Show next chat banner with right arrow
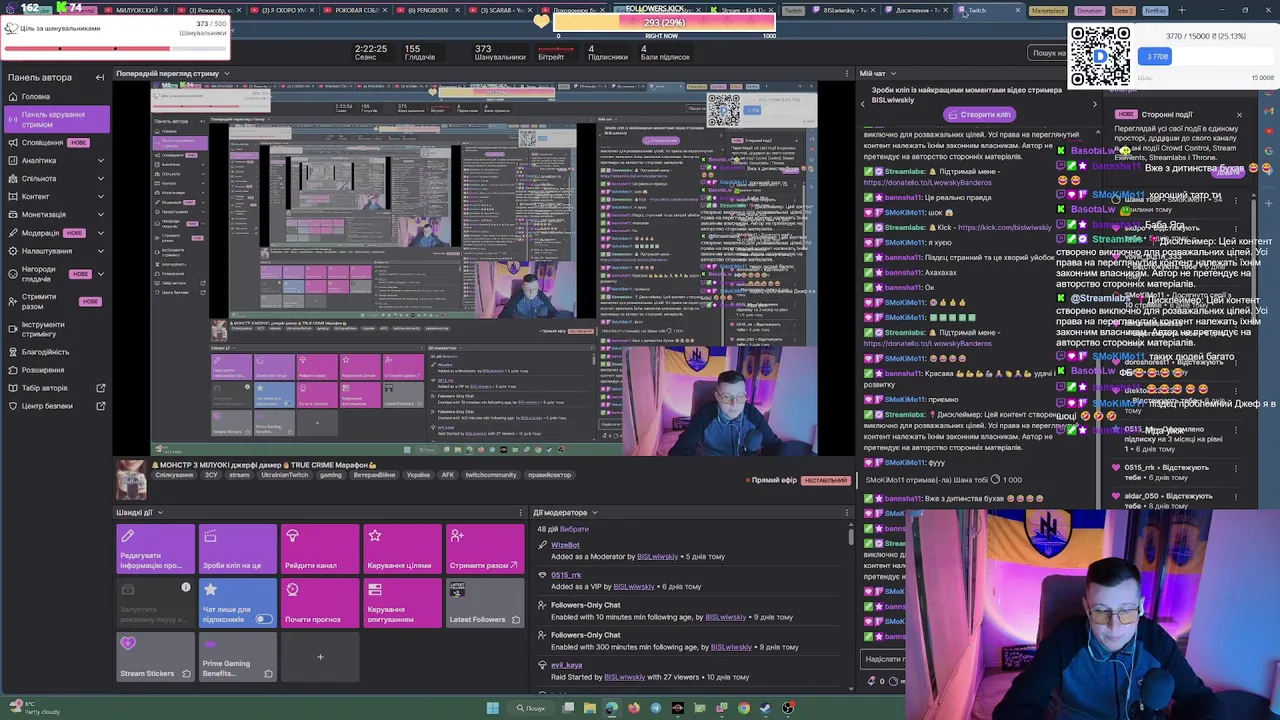Viewport: 1280px width, 720px height. click(x=1094, y=104)
